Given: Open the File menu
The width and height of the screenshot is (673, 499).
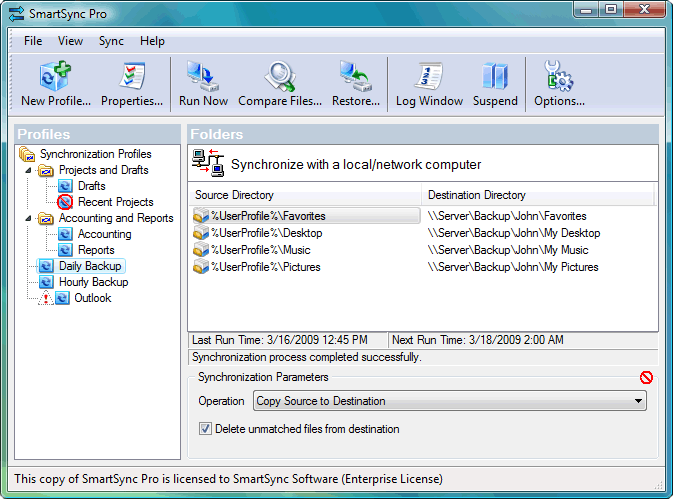Looking at the screenshot, I should (x=33, y=41).
